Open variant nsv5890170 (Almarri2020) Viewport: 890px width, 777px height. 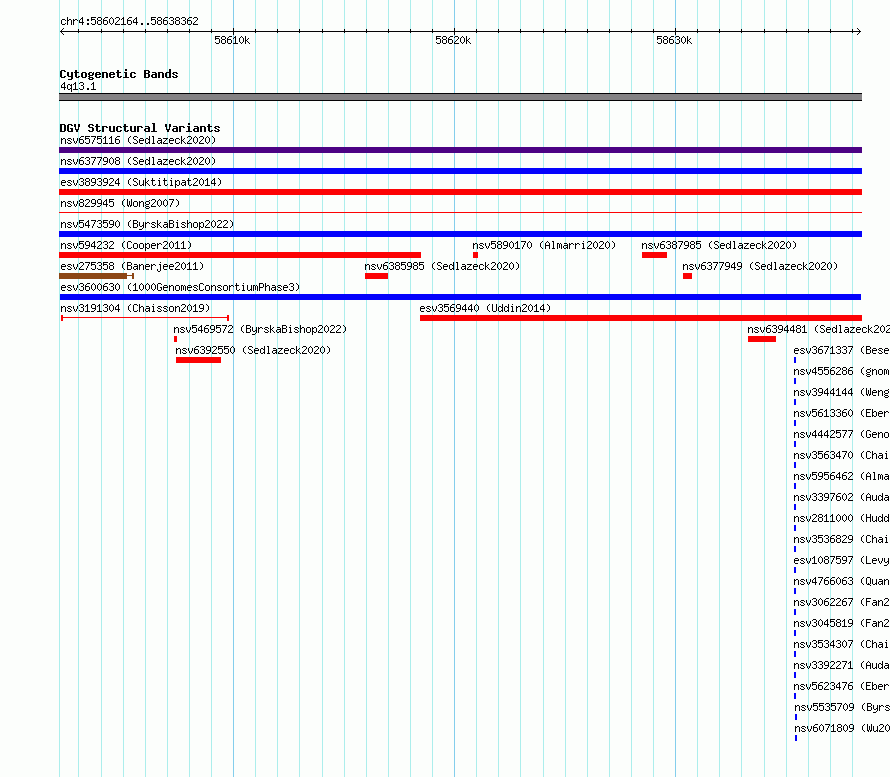point(544,245)
